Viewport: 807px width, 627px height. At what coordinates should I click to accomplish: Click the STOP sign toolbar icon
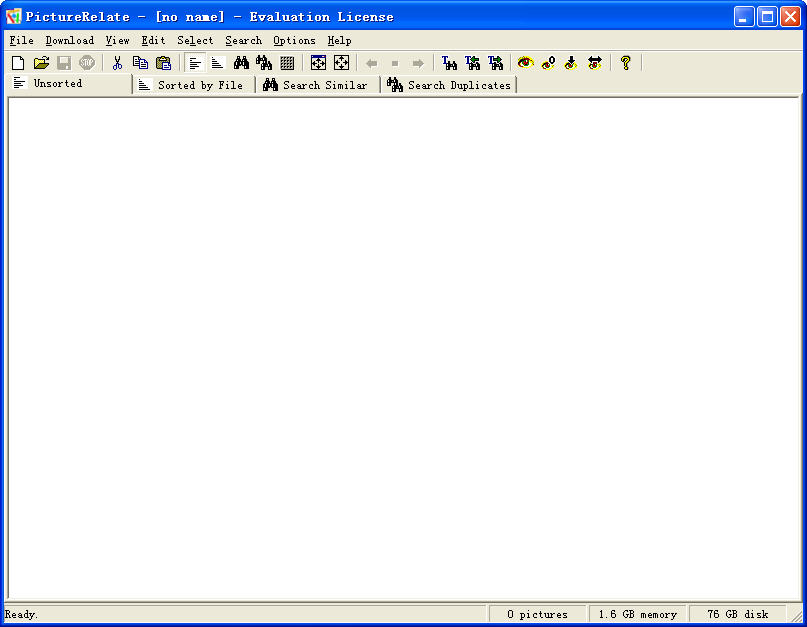coord(87,63)
